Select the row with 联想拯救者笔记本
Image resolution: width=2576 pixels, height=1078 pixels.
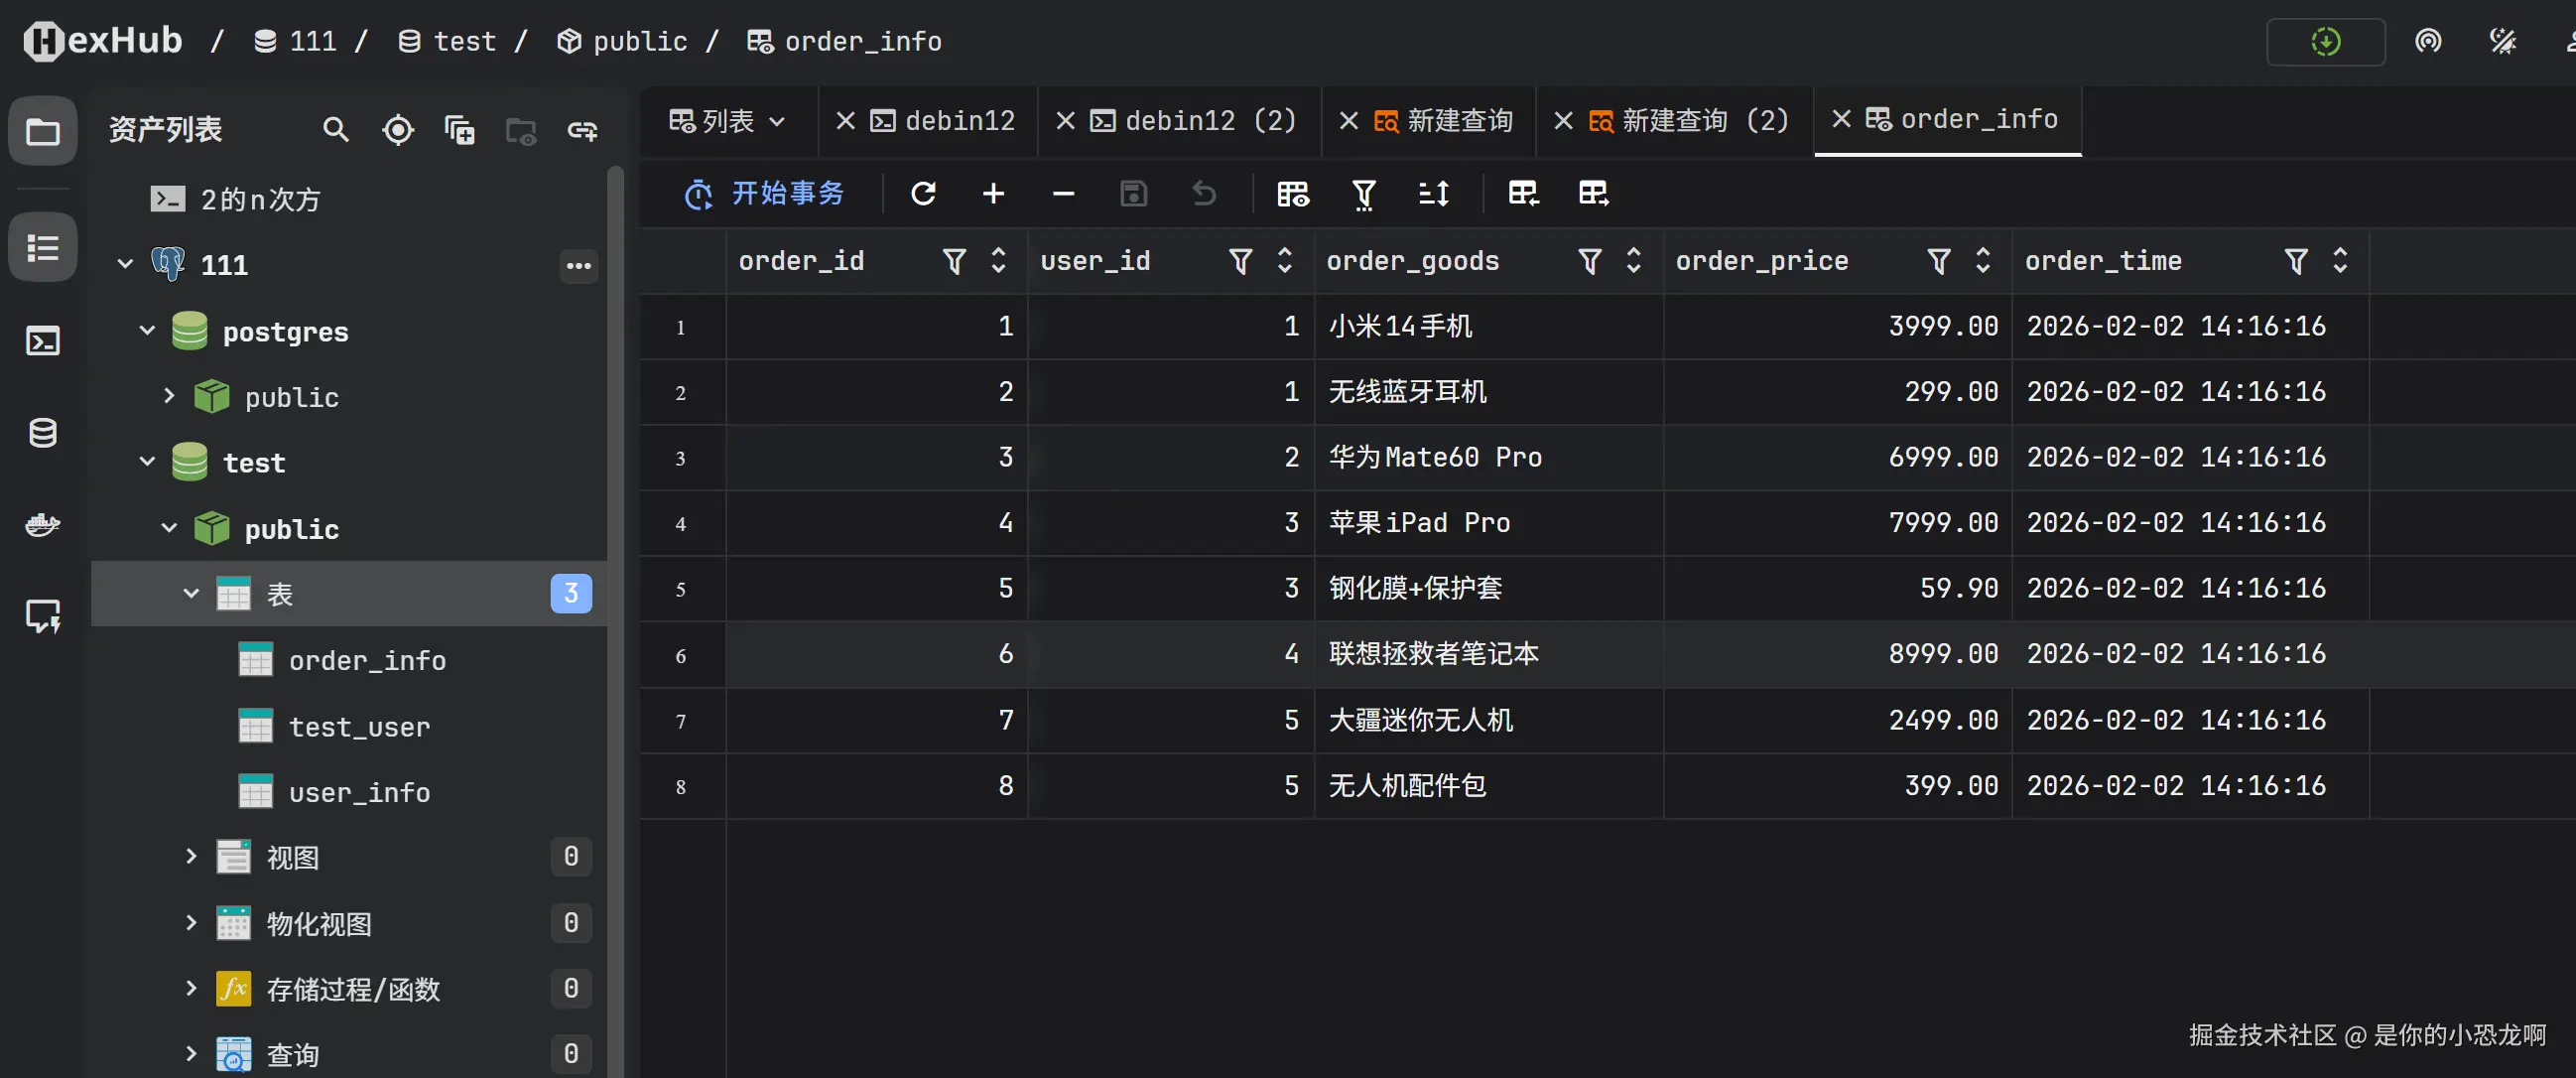1432,654
